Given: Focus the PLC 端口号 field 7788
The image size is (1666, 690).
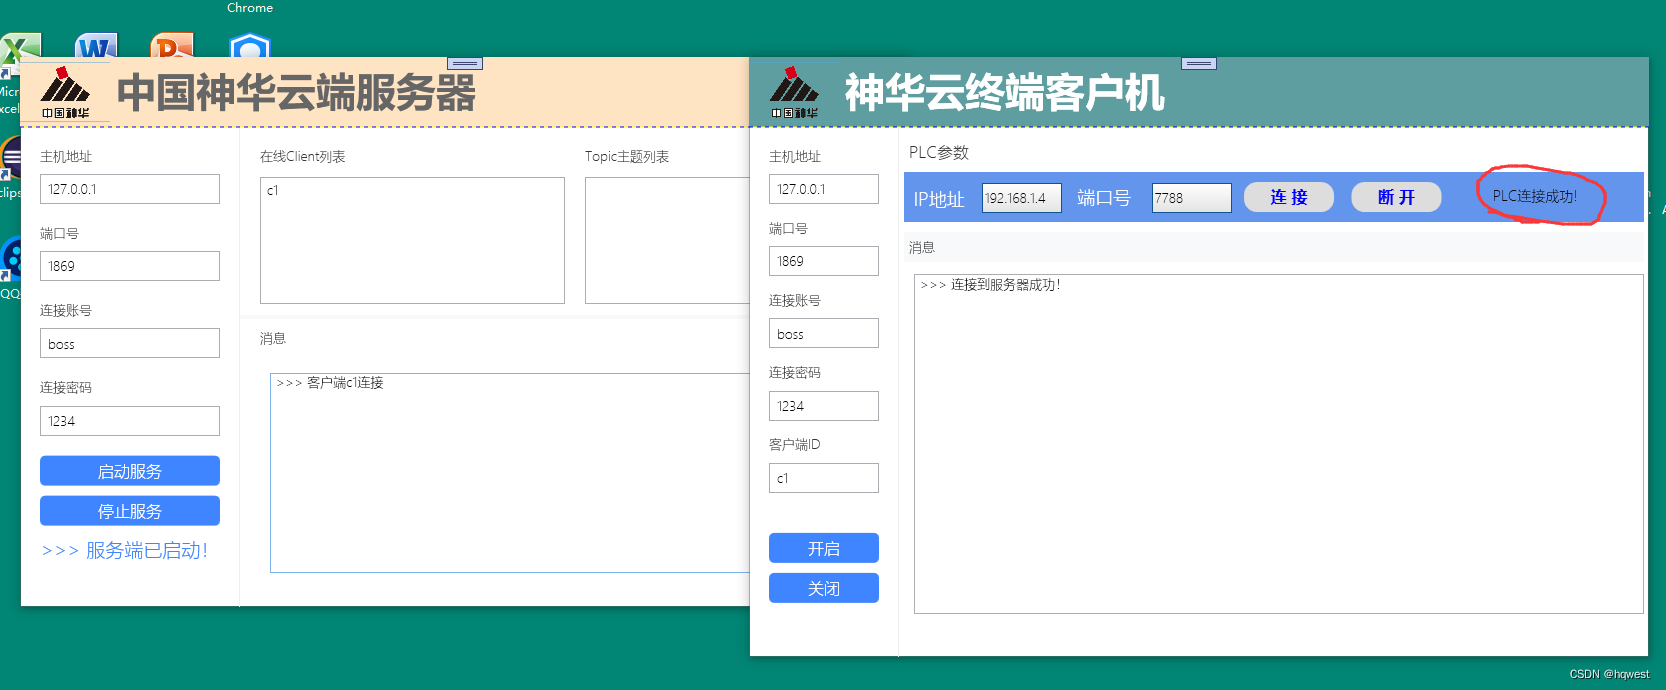Looking at the screenshot, I should [x=1191, y=198].
